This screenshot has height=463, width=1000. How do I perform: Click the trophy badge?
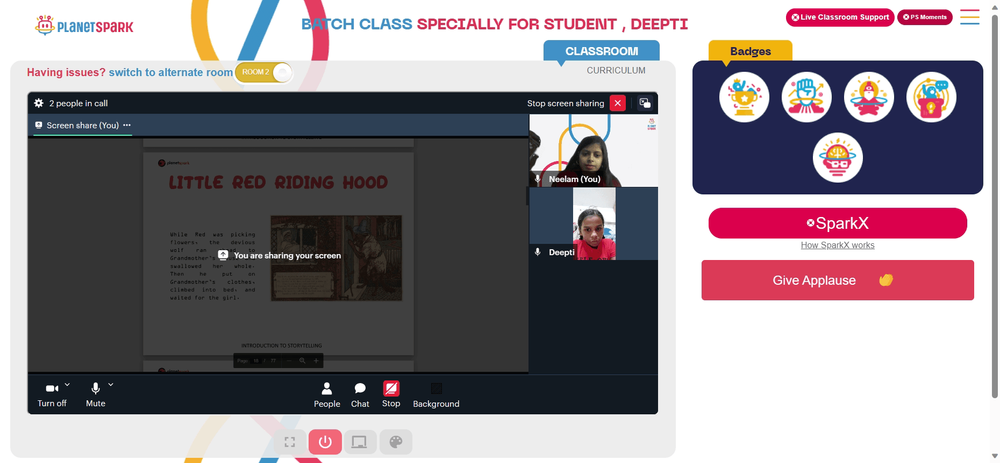click(744, 97)
